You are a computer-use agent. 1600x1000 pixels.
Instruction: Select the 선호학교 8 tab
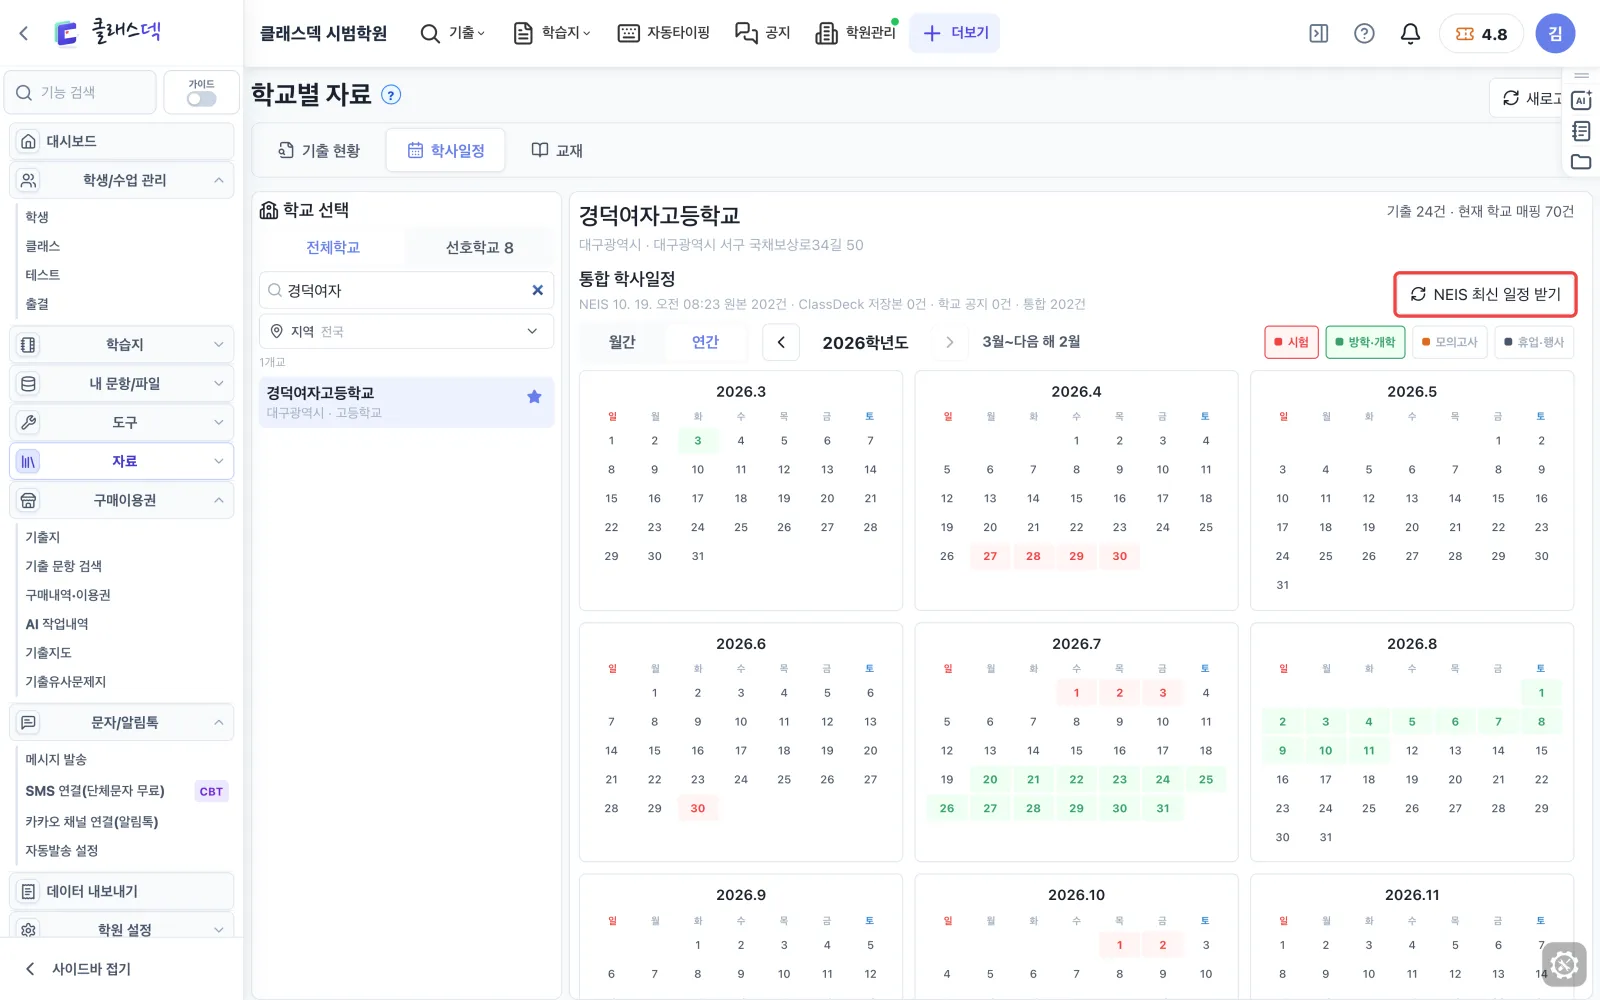click(x=479, y=247)
